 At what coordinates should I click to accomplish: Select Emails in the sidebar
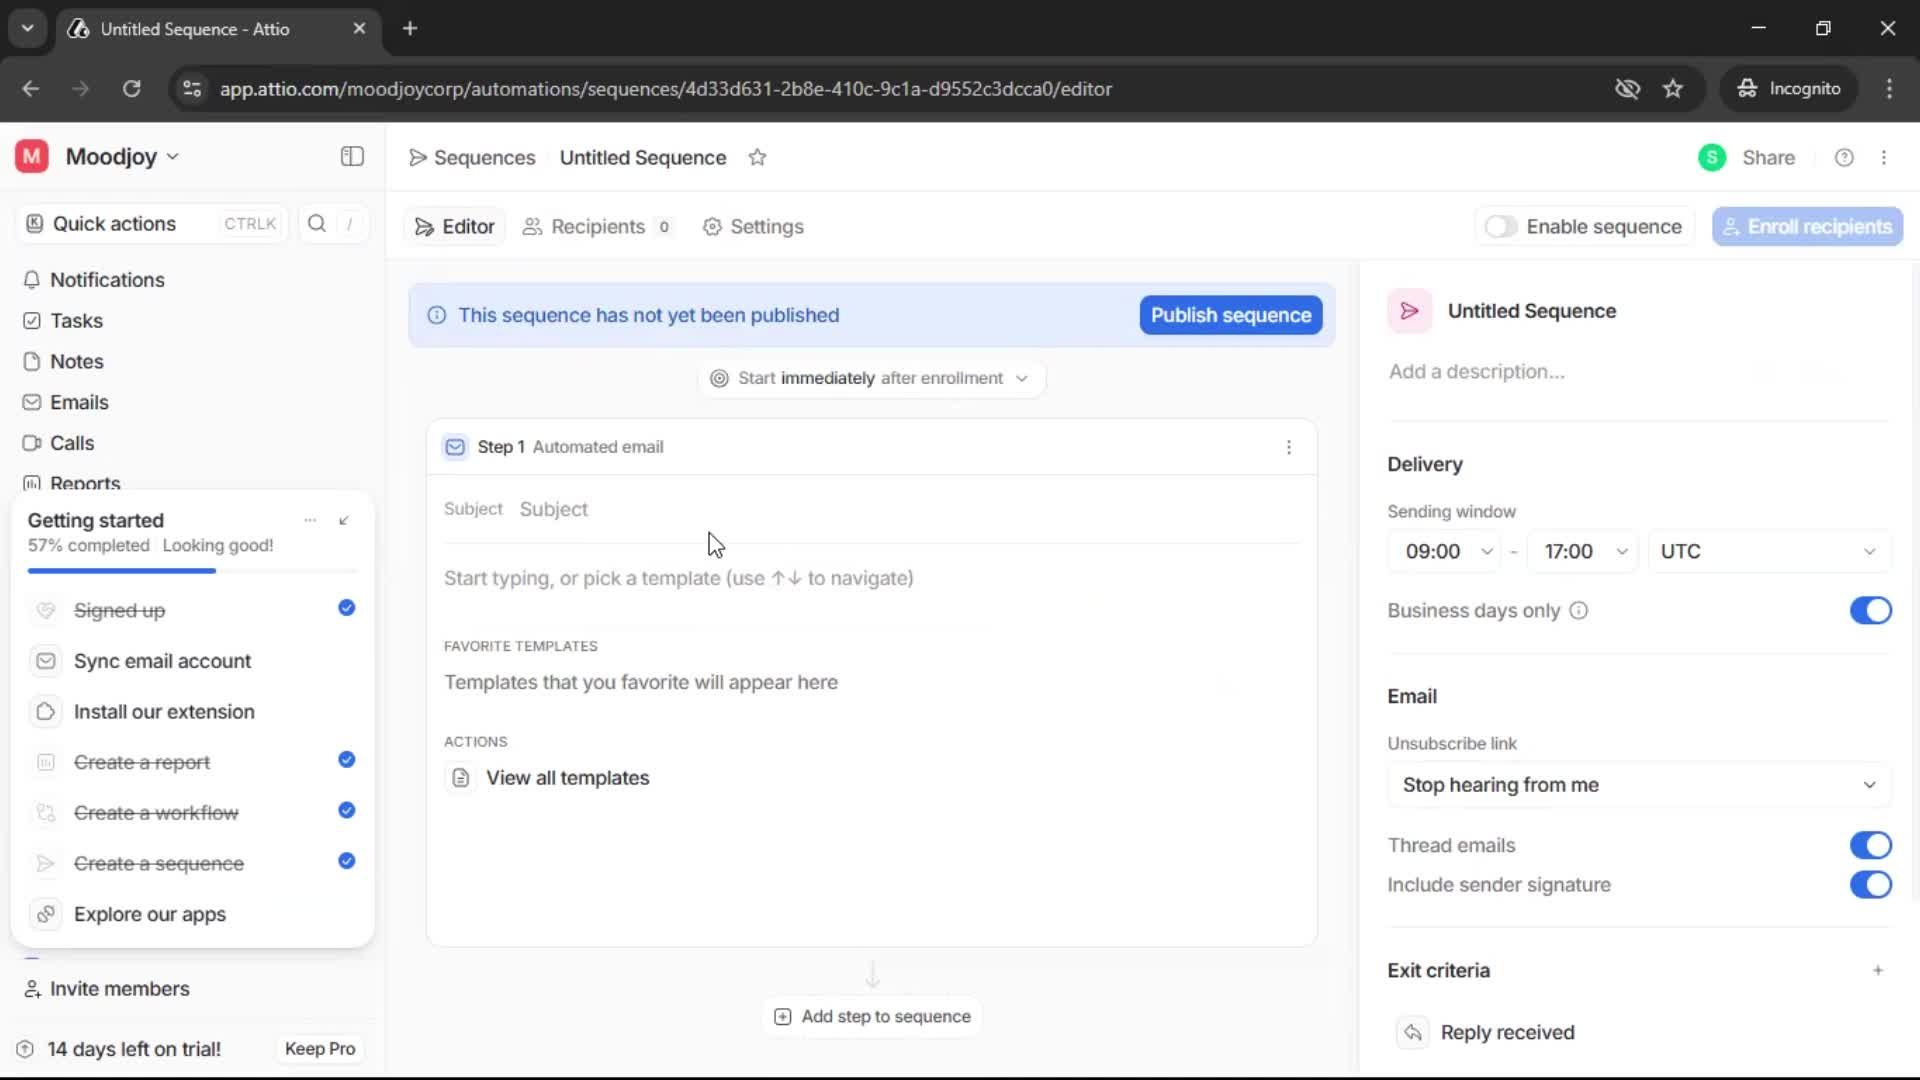79,402
